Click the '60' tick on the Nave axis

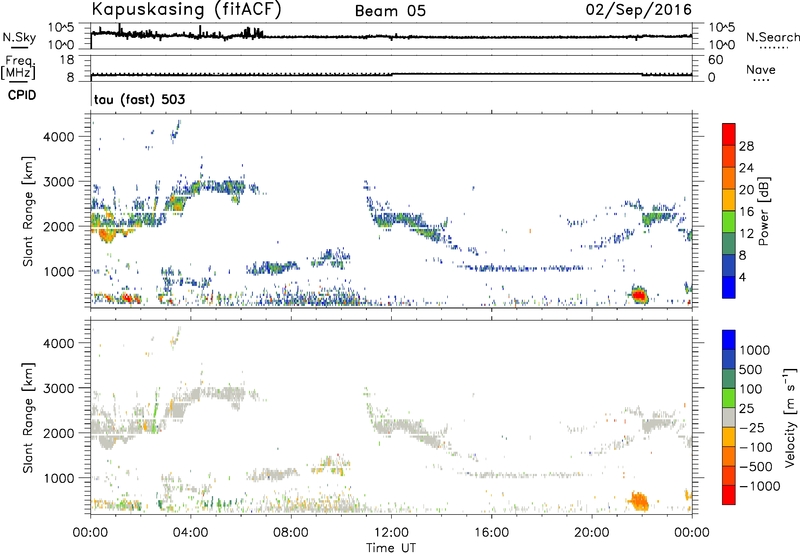[x=715, y=60]
